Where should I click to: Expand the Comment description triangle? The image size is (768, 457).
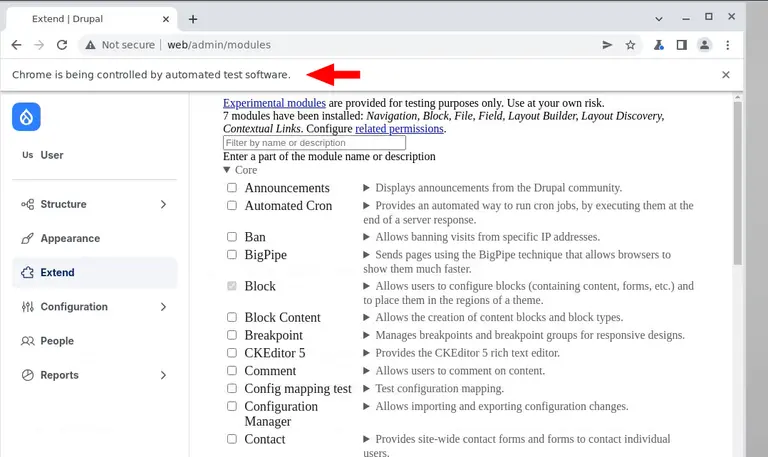[366, 370]
